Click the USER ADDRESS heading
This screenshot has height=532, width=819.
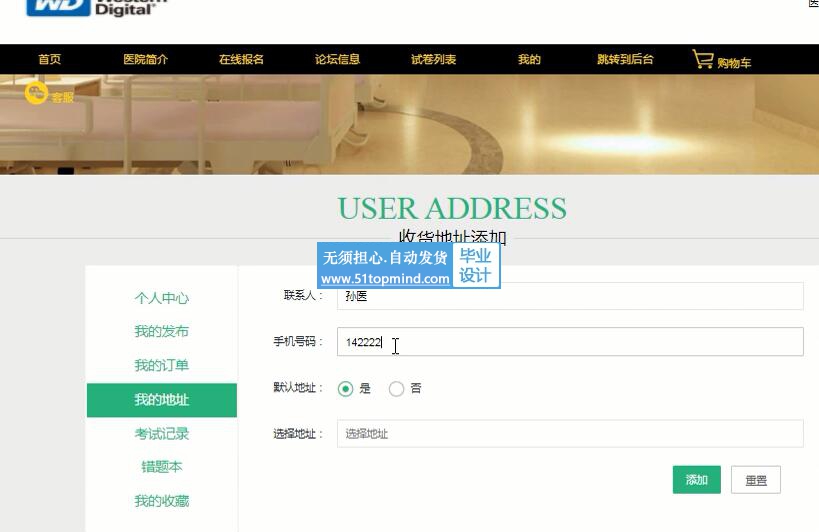(x=452, y=208)
